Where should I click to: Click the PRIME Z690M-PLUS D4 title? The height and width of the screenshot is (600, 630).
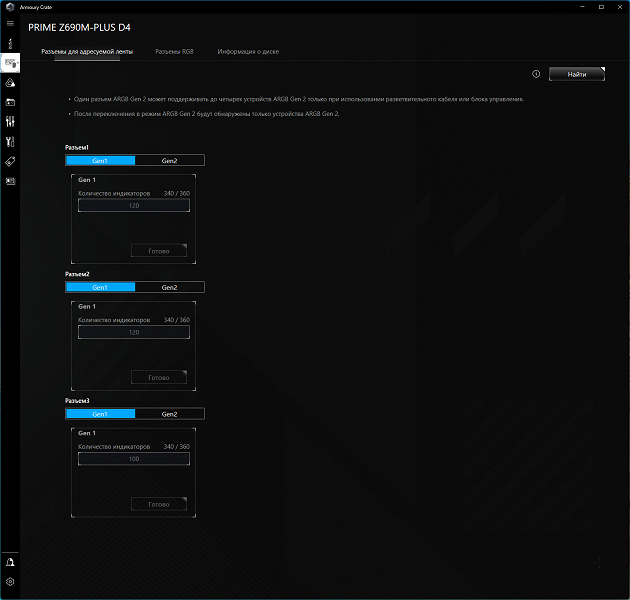pyautogui.click(x=79, y=27)
